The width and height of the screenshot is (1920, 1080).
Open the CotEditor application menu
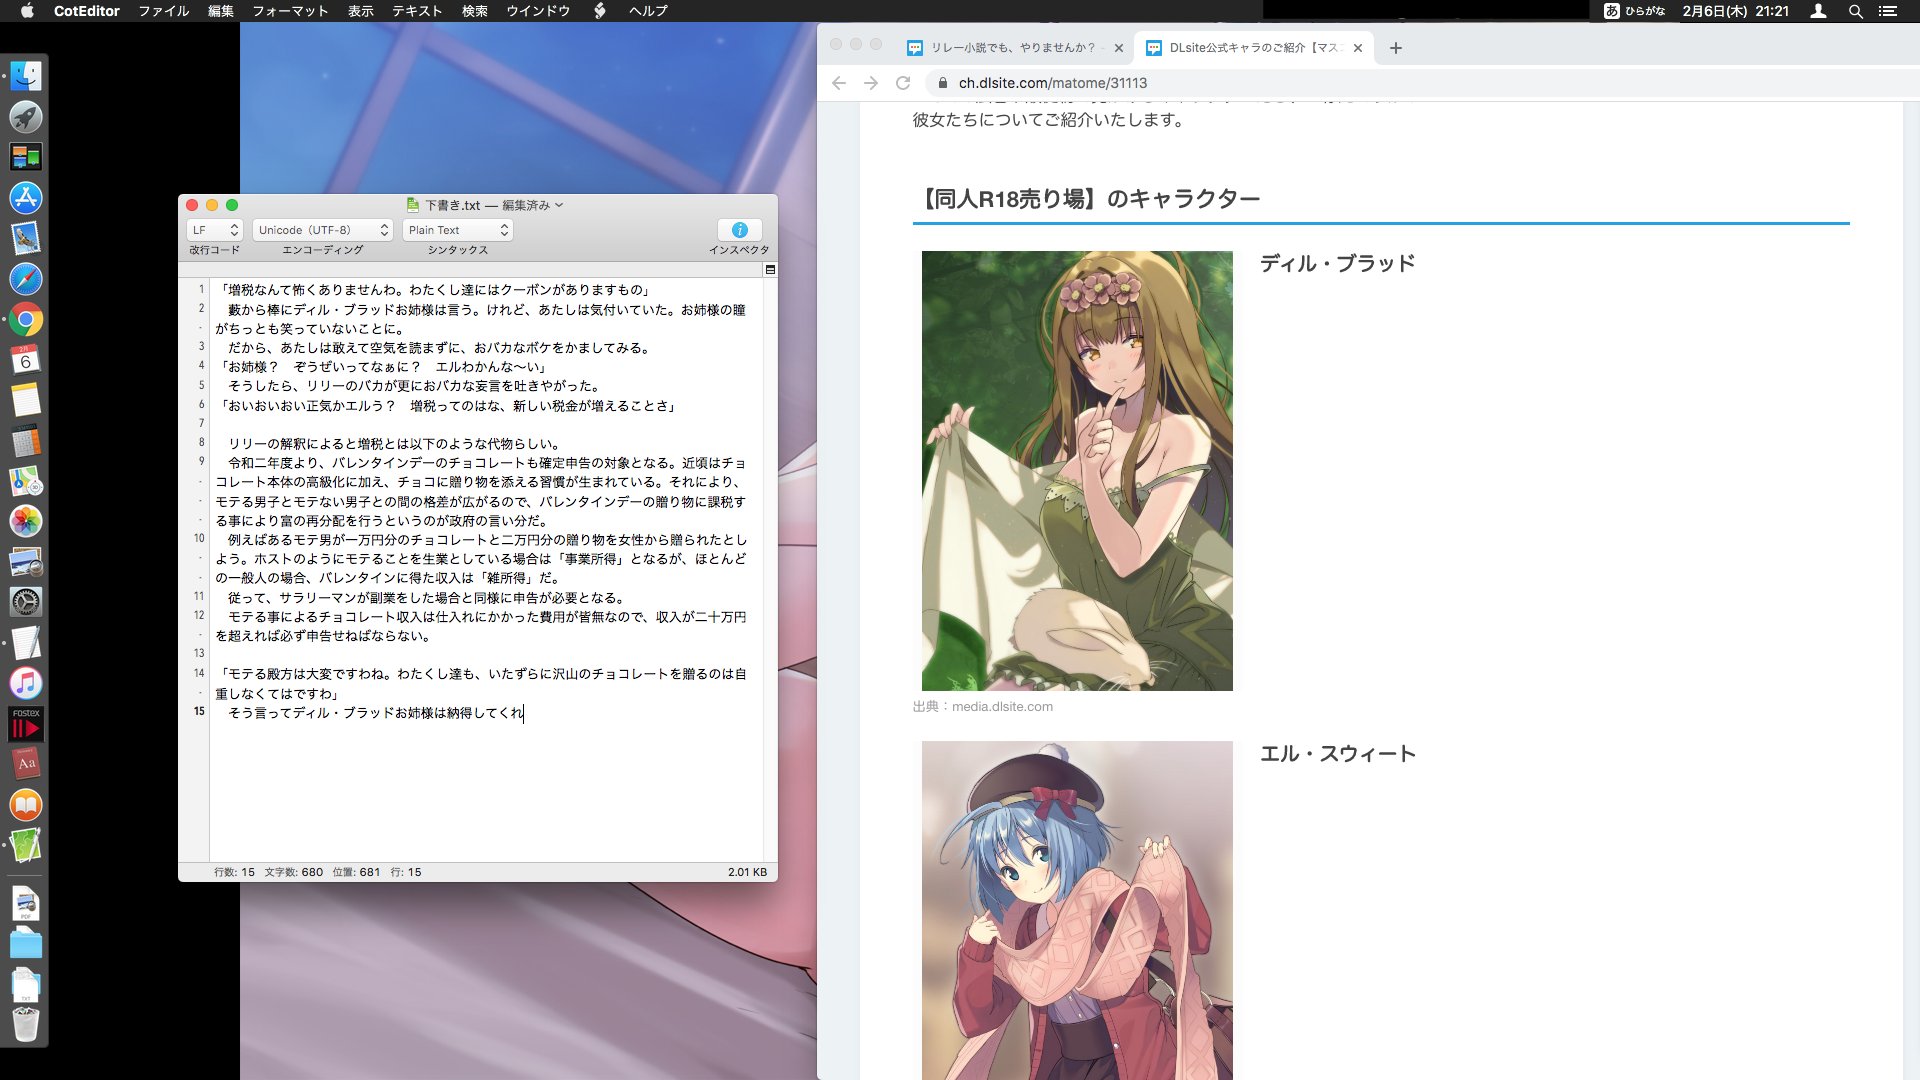click(87, 11)
